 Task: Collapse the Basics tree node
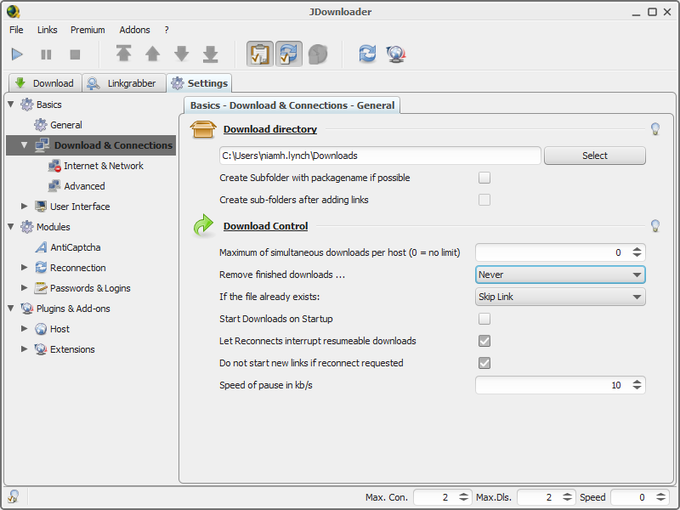[x=11, y=104]
